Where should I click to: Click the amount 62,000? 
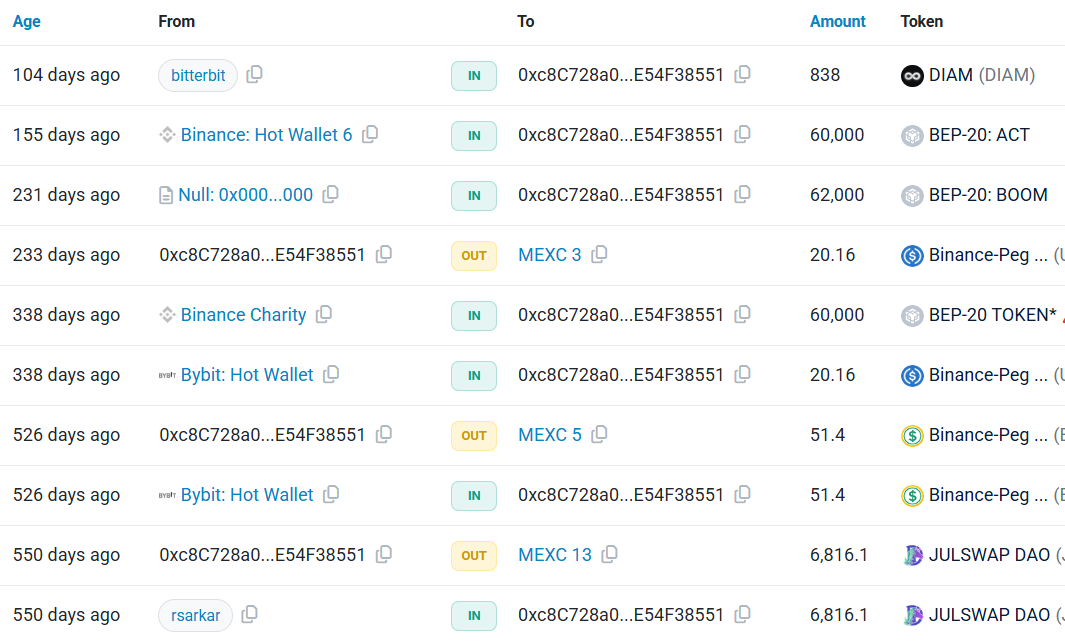pos(837,195)
